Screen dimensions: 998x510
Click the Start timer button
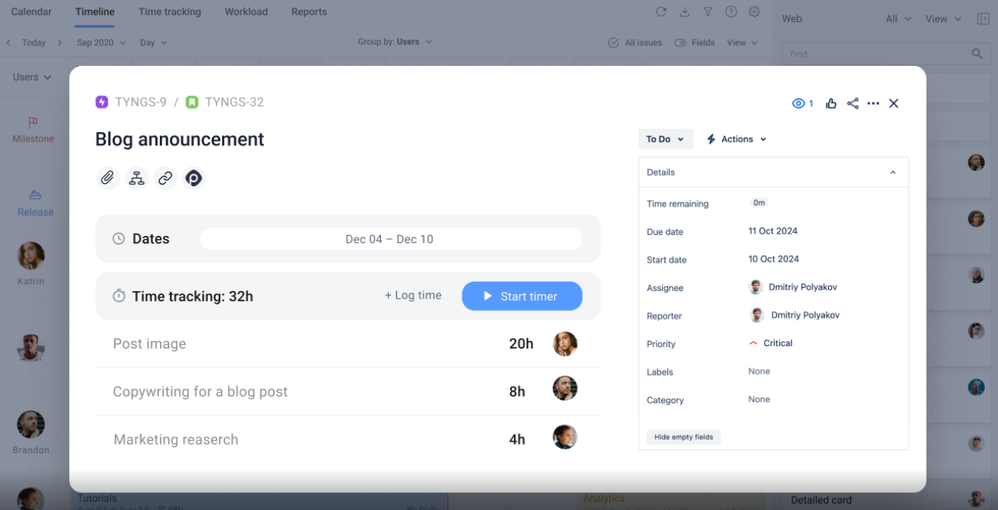(522, 296)
